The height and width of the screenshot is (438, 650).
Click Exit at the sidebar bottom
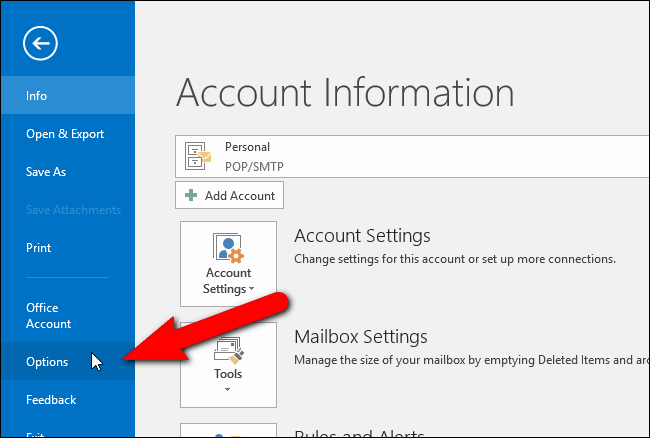[37, 433]
